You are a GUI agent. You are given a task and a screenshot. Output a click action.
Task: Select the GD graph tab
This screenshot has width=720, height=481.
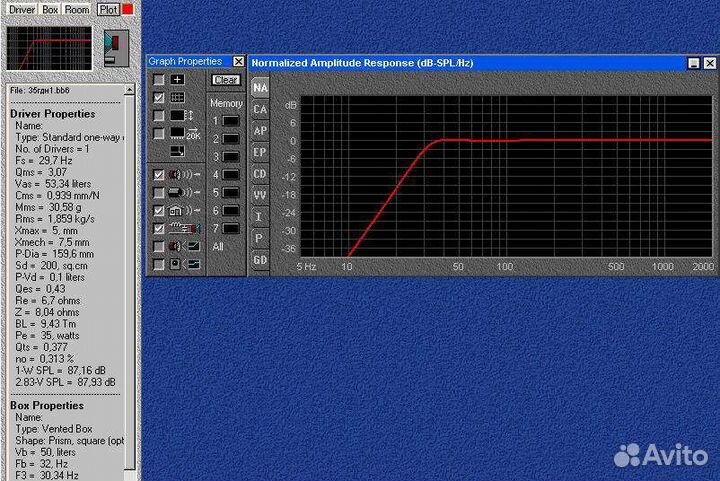(260, 260)
